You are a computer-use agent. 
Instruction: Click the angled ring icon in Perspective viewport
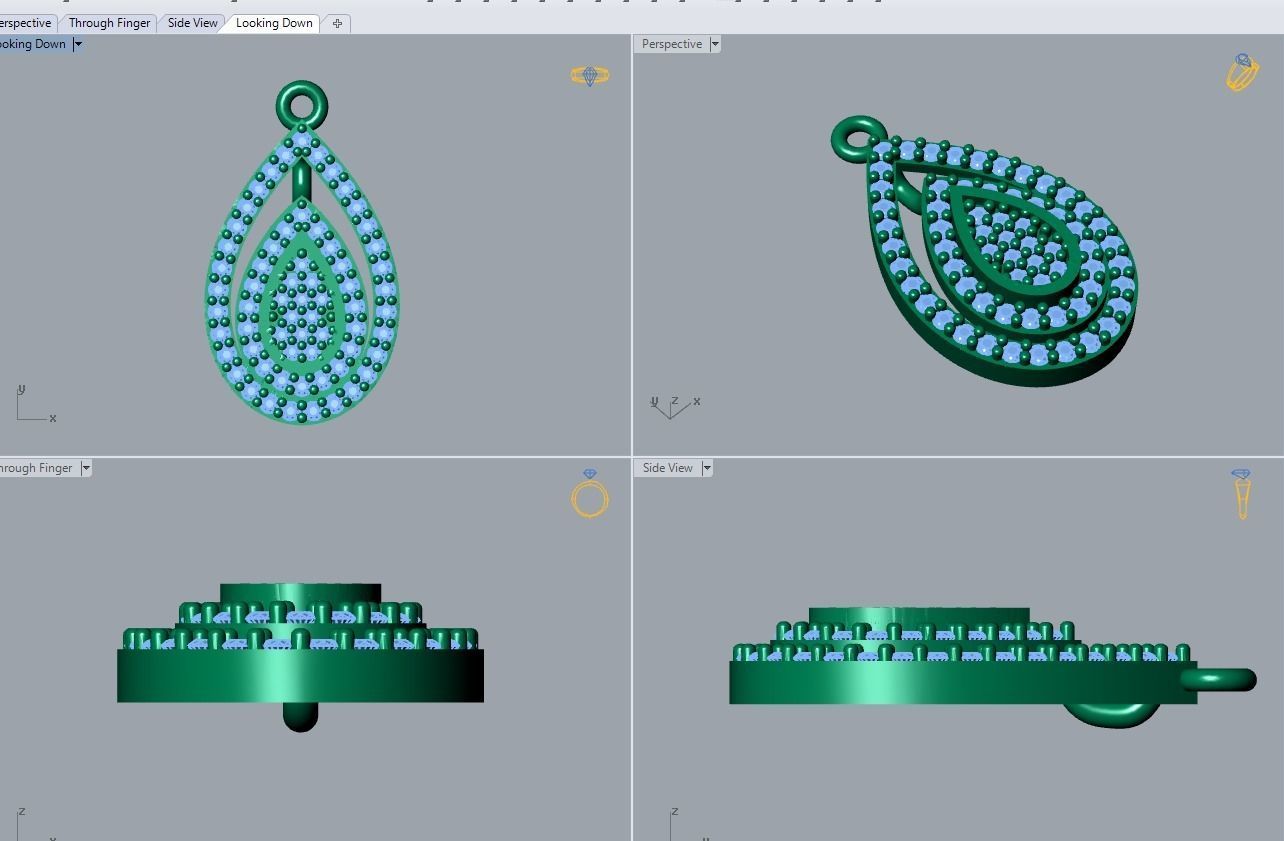tap(1241, 73)
